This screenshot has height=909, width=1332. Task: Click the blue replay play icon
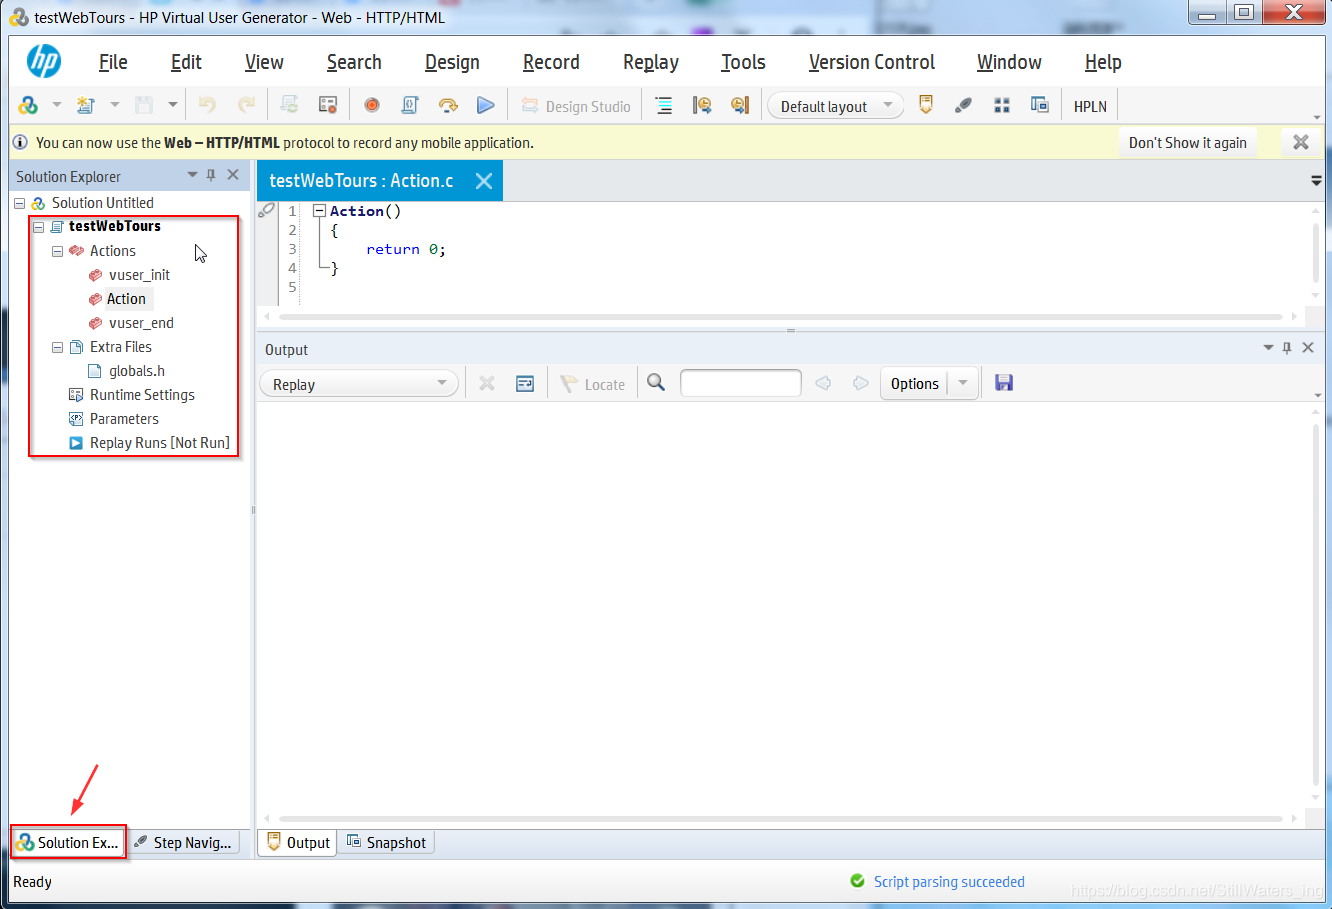[486, 105]
